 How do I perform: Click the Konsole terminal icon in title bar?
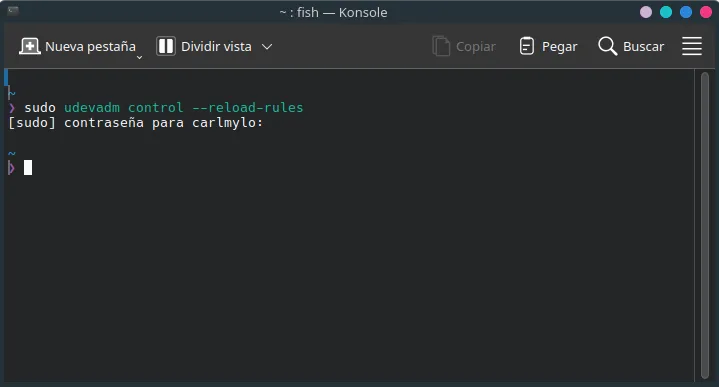[x=13, y=11]
